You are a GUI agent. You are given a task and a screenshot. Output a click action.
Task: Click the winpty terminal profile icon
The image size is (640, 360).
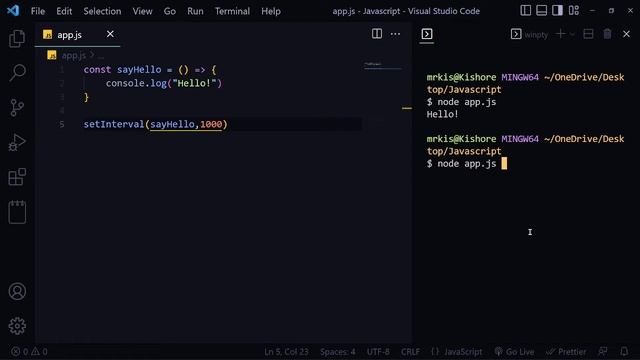[516, 34]
